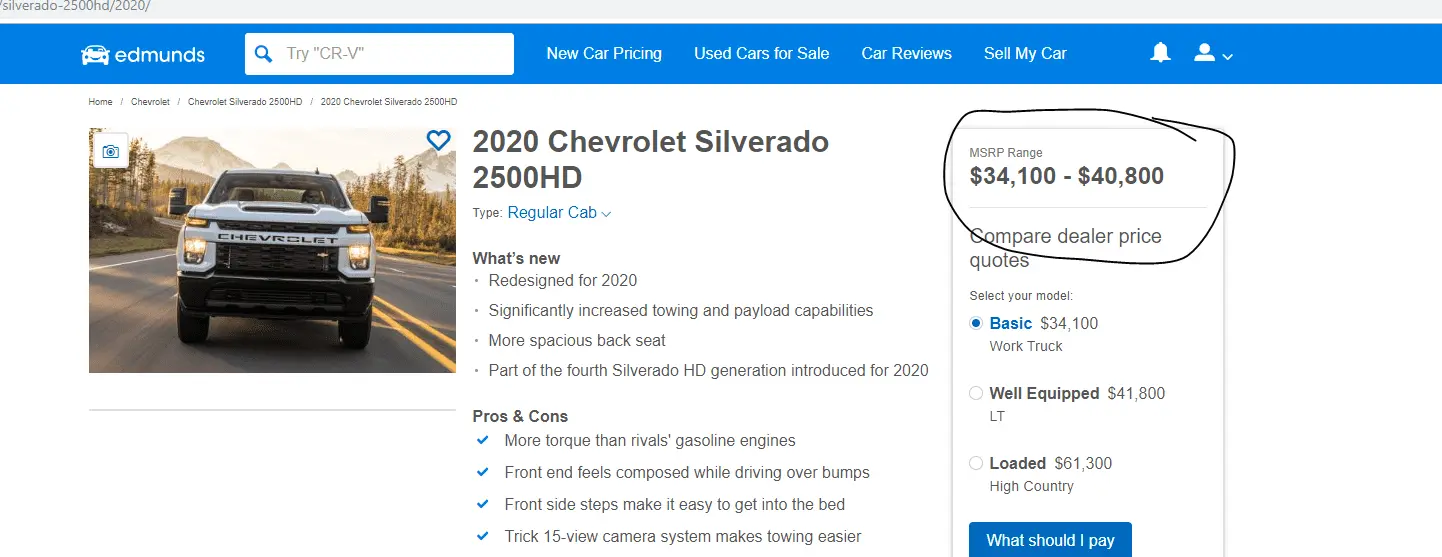The width and height of the screenshot is (1442, 557).
Task: Click the search magnifying glass icon
Action: coord(264,54)
